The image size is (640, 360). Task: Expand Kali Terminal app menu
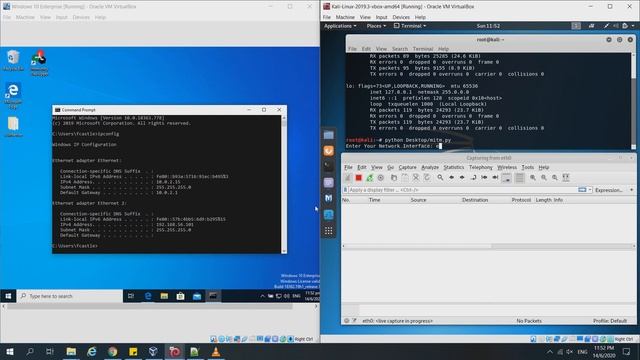click(x=410, y=26)
